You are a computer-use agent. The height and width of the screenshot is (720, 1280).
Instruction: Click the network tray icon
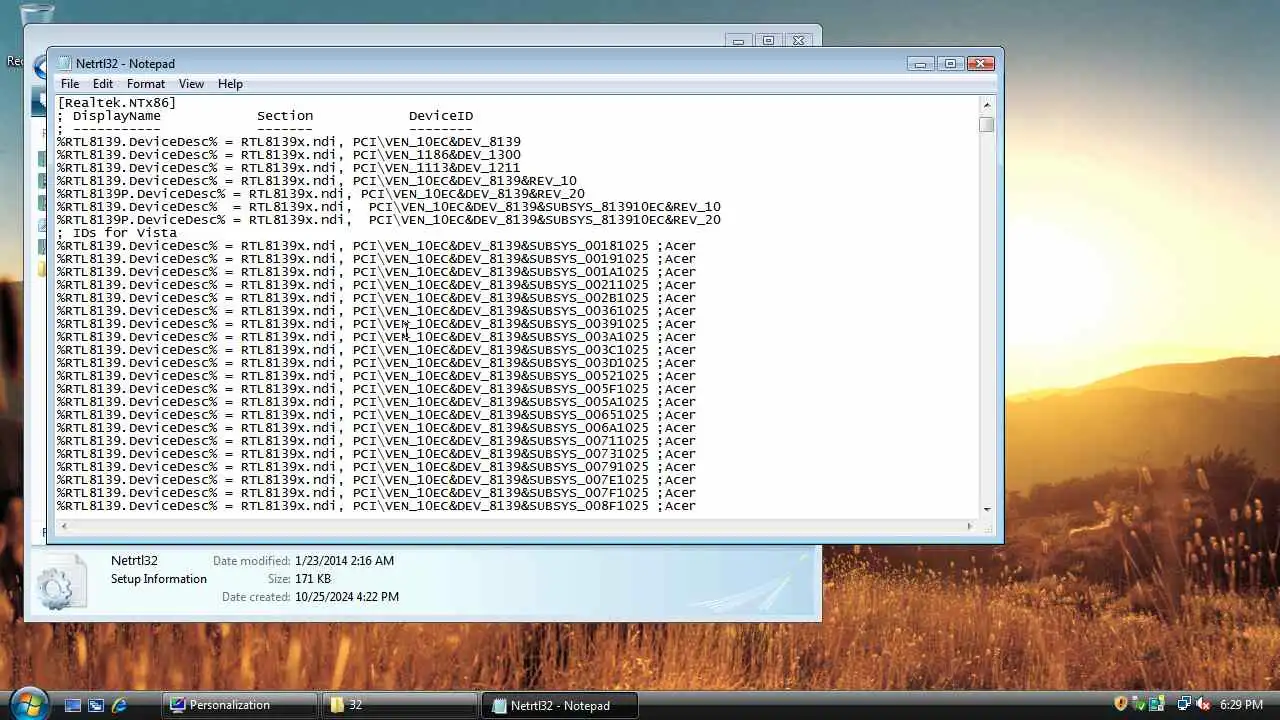pos(1183,705)
